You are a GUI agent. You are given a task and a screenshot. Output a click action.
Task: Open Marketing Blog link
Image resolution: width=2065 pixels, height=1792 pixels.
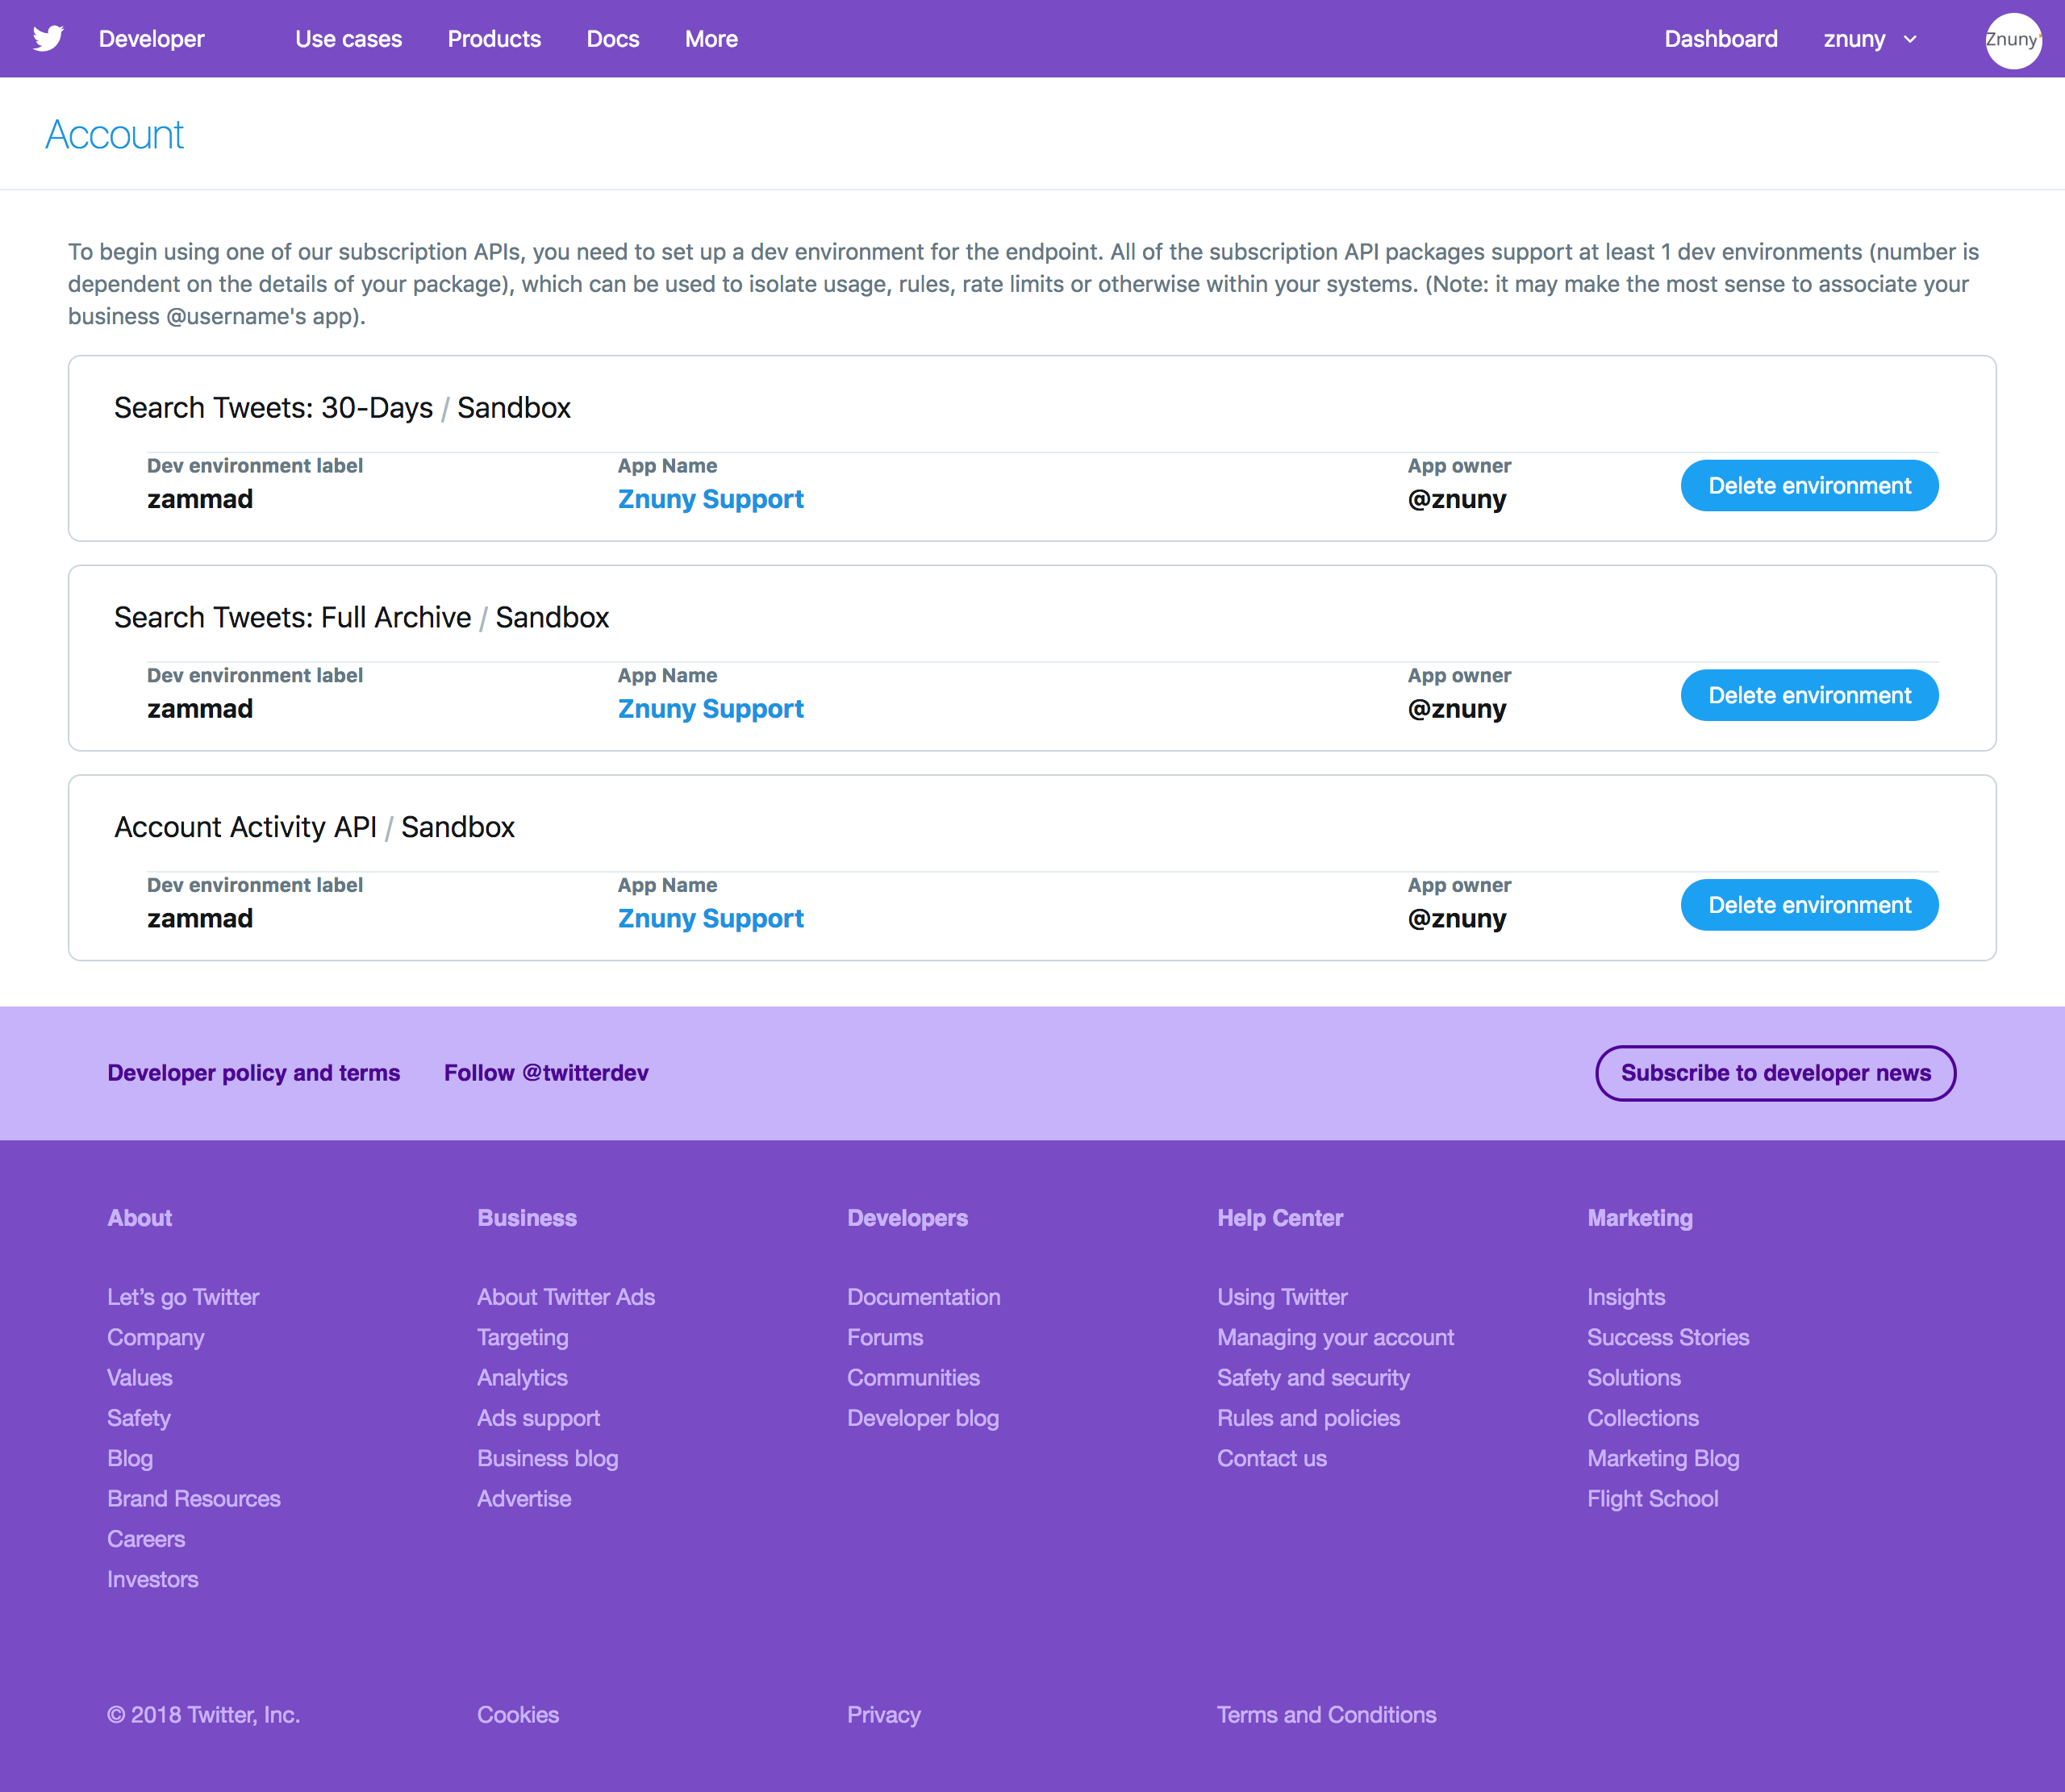(1663, 1458)
